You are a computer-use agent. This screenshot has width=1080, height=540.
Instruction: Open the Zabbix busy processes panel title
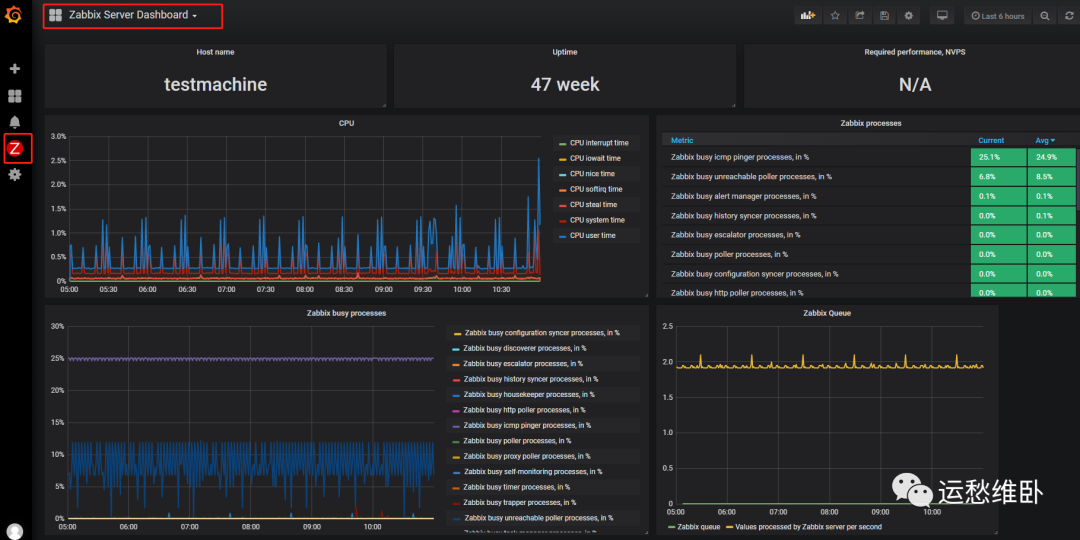(x=346, y=313)
